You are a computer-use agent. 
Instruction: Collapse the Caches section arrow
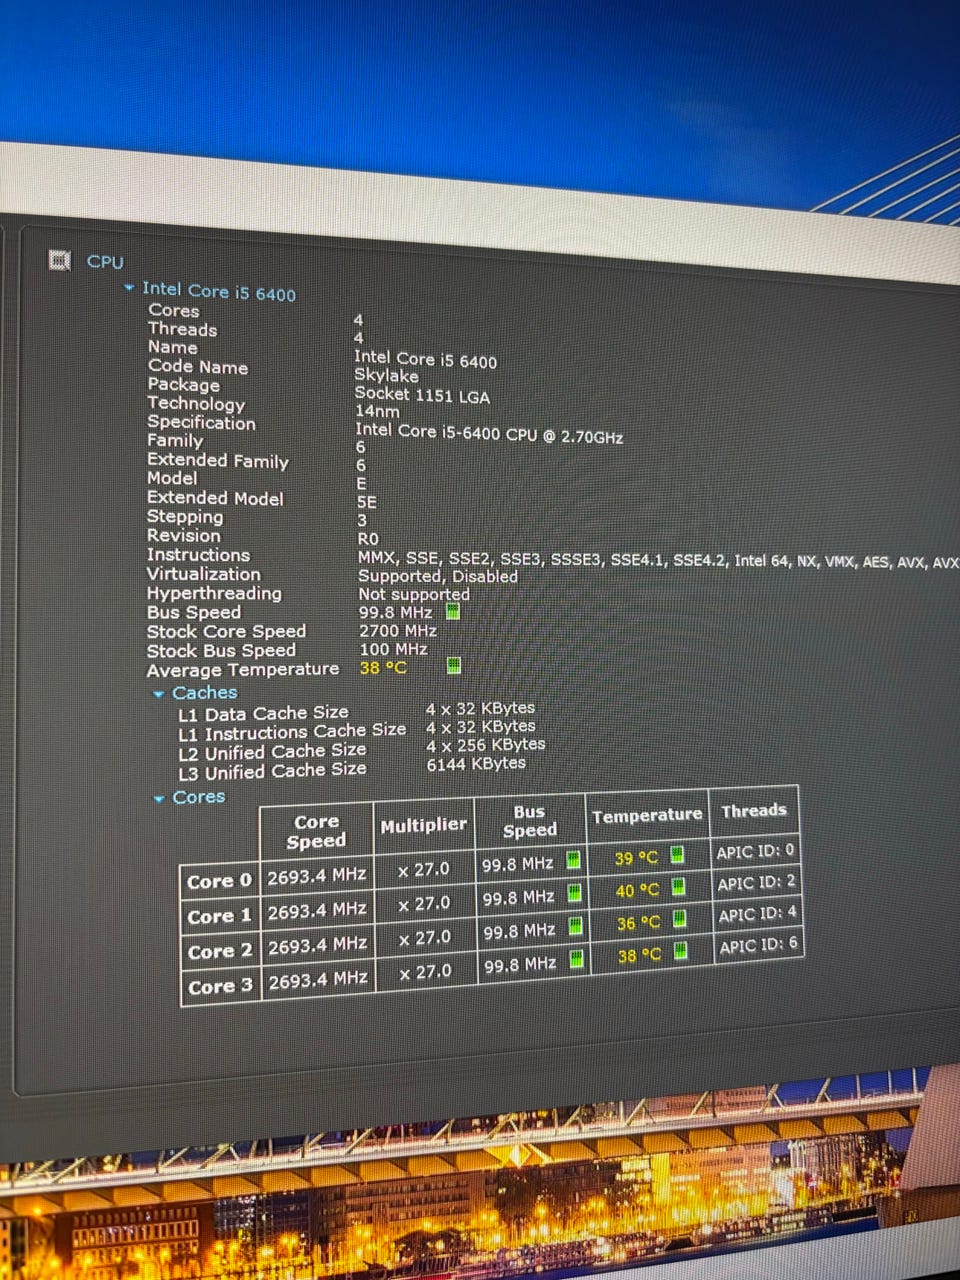pos(159,694)
